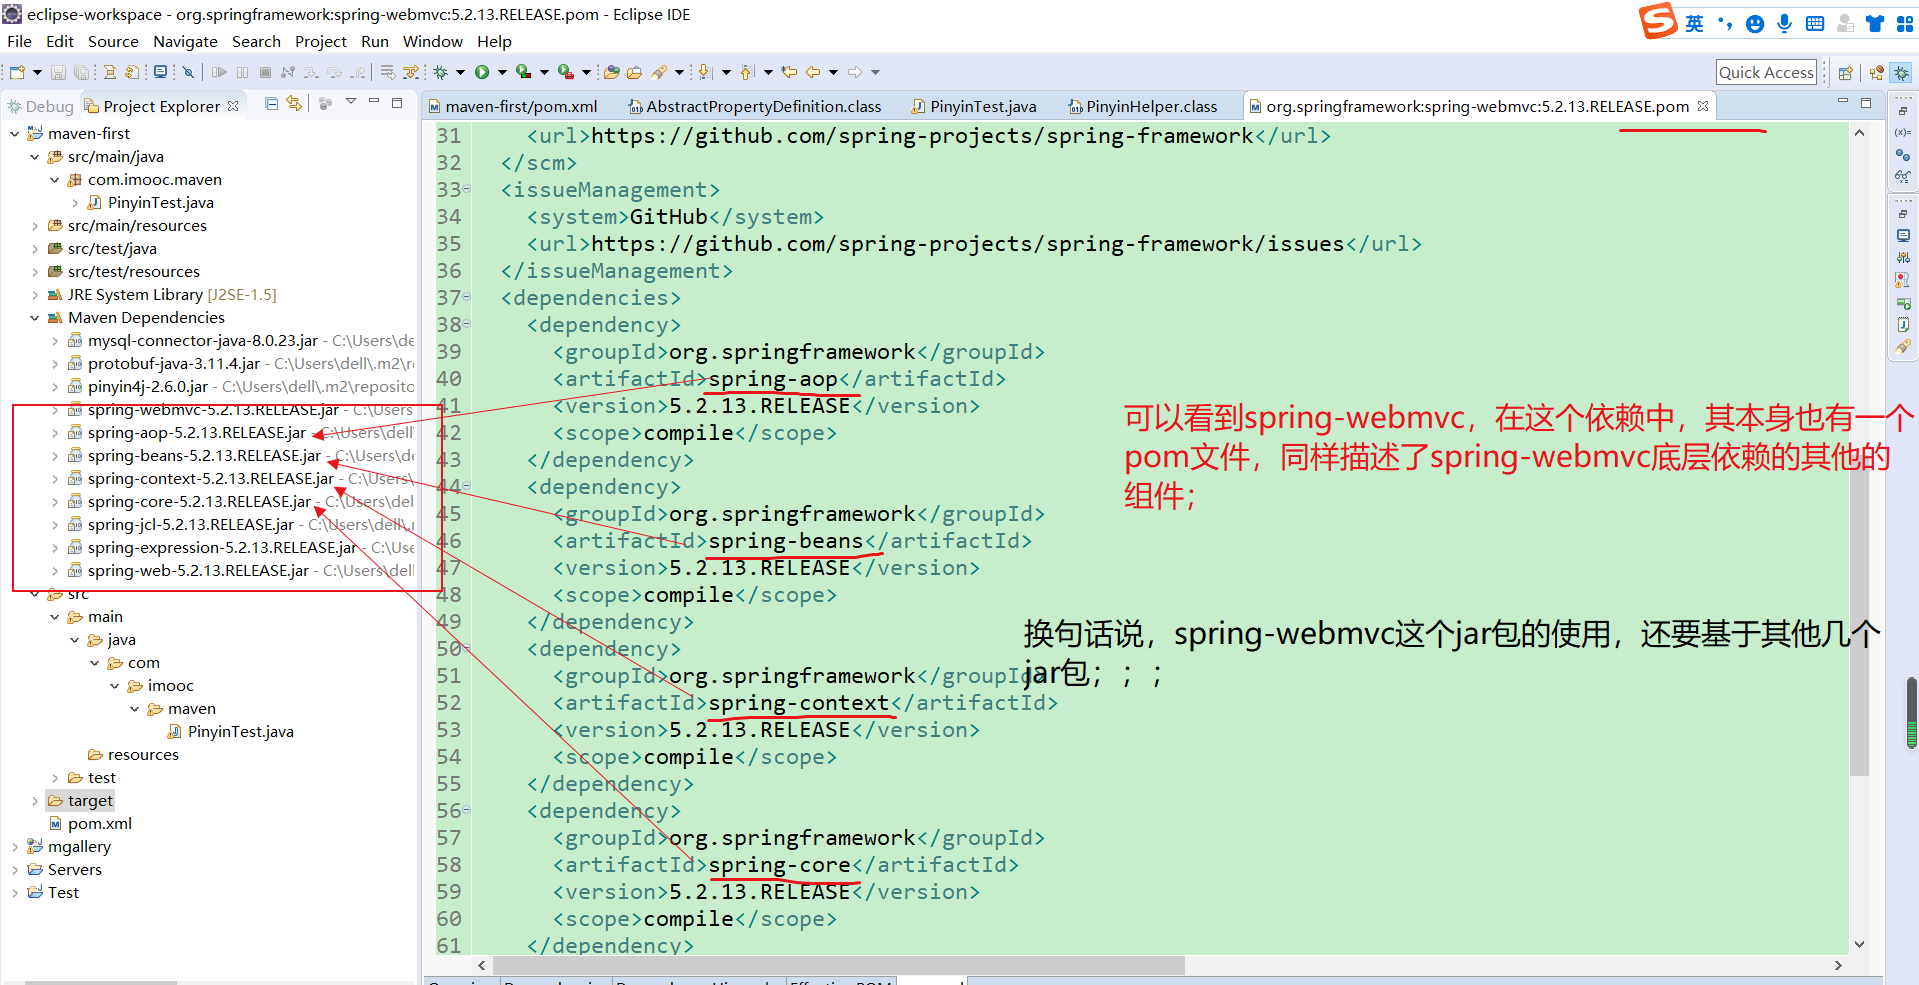This screenshot has height=985, width=1919.
Task: Click the Suspend debug toolbar icon
Action: point(242,72)
